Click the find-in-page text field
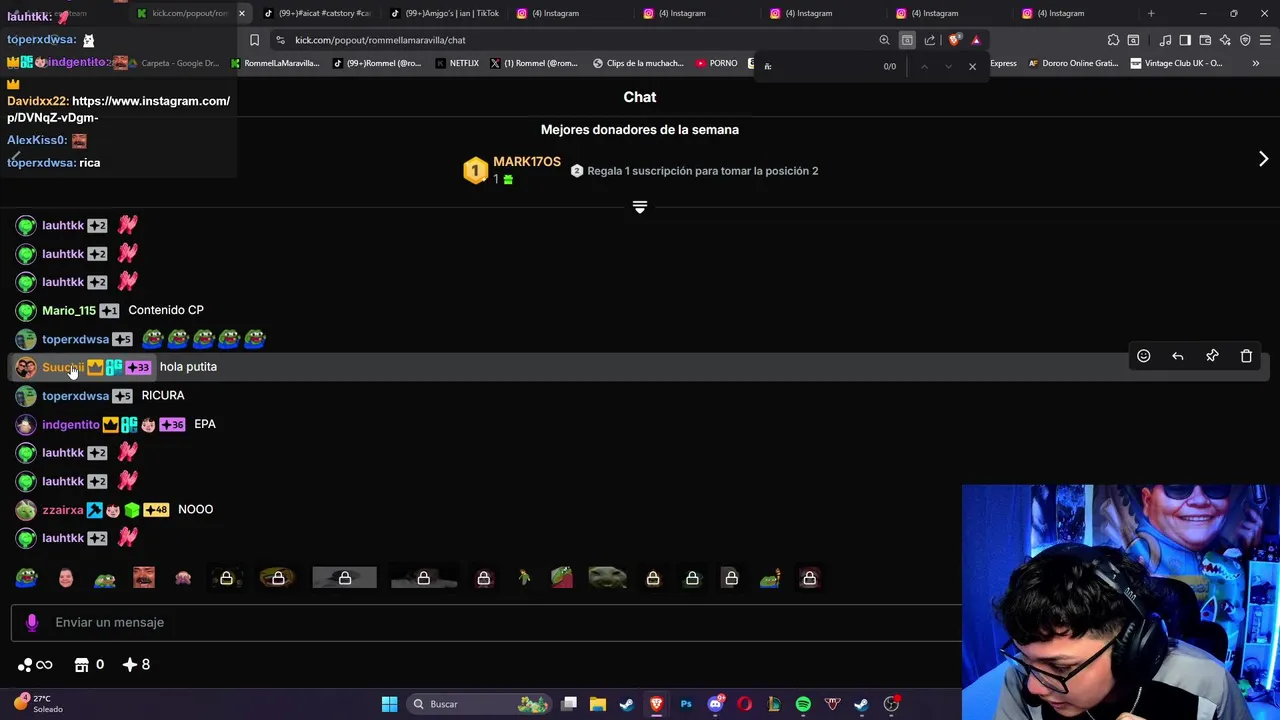The width and height of the screenshot is (1280, 720). tap(818, 66)
